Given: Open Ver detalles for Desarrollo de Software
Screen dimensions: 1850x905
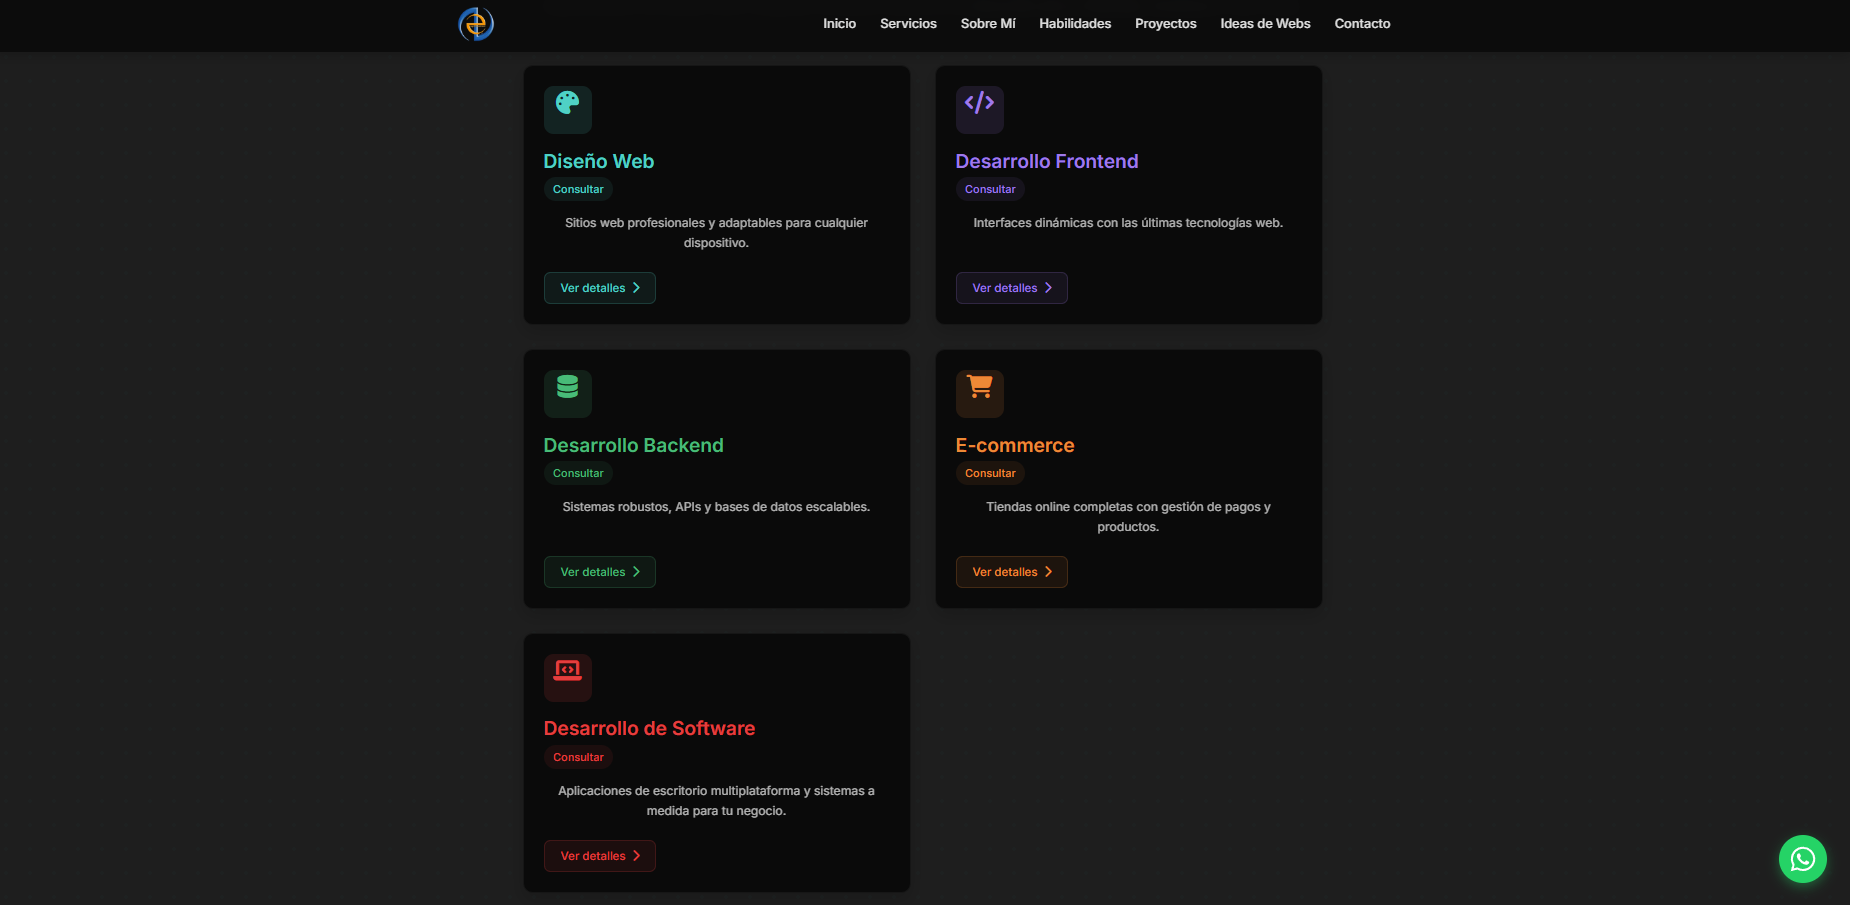Looking at the screenshot, I should coord(600,856).
